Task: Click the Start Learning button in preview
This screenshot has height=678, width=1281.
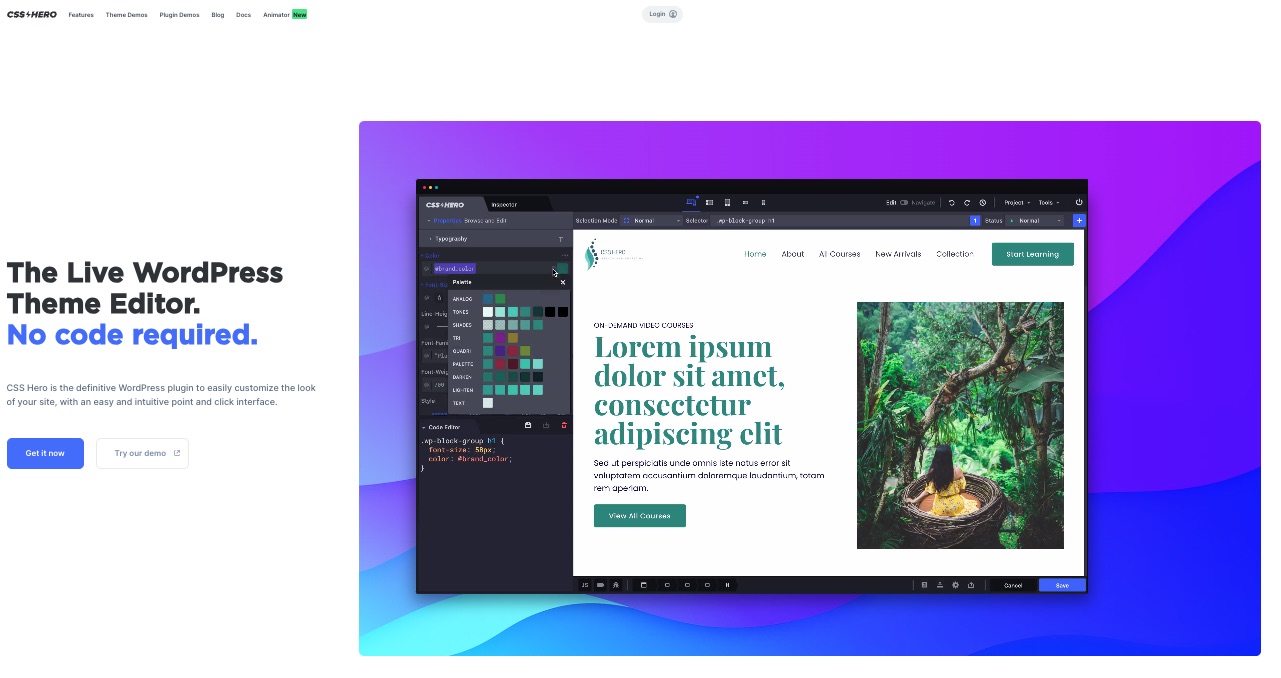Action: [x=1033, y=254]
